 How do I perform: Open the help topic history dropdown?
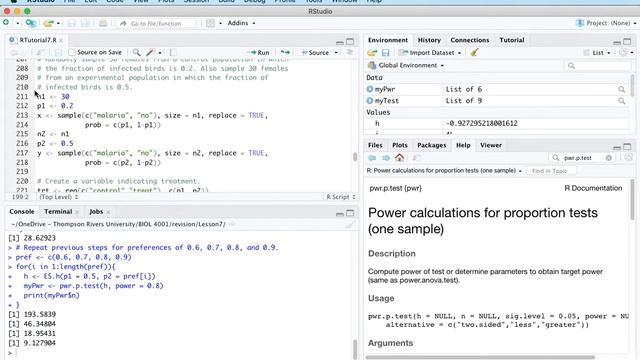(520, 171)
